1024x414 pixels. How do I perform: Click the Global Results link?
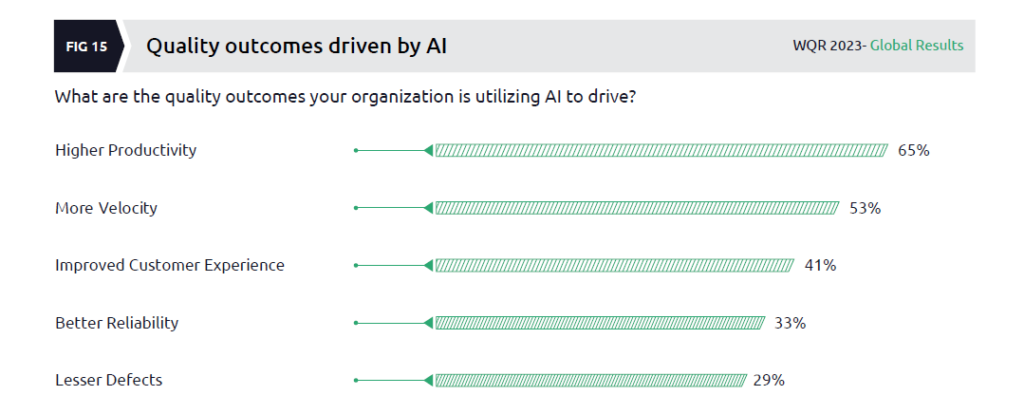tap(917, 46)
